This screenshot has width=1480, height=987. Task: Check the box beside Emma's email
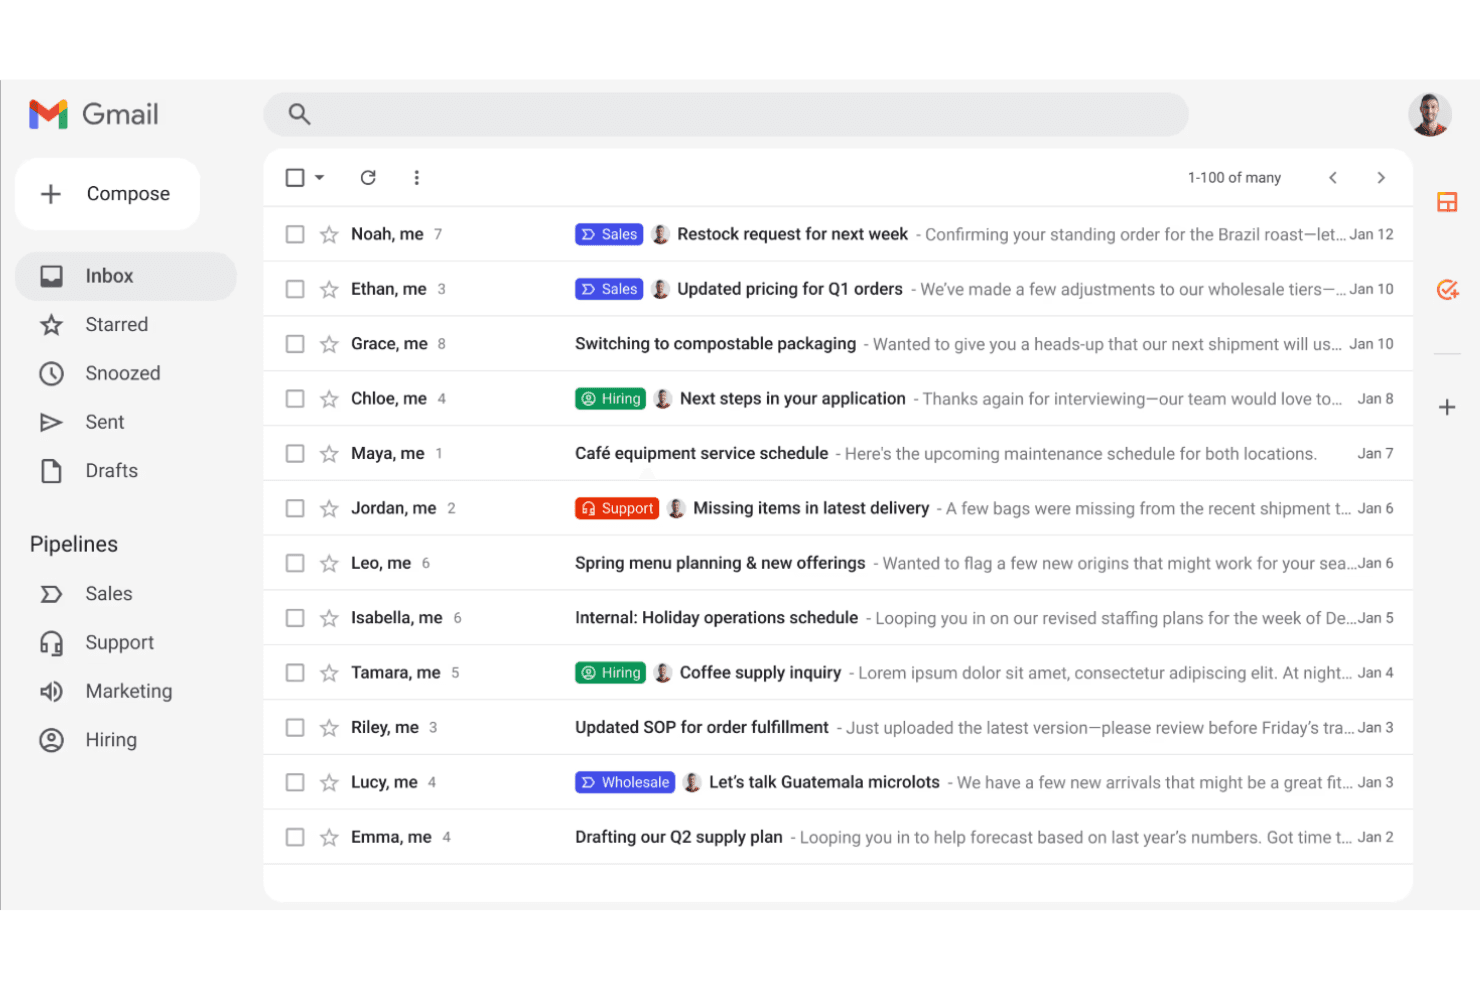click(295, 837)
